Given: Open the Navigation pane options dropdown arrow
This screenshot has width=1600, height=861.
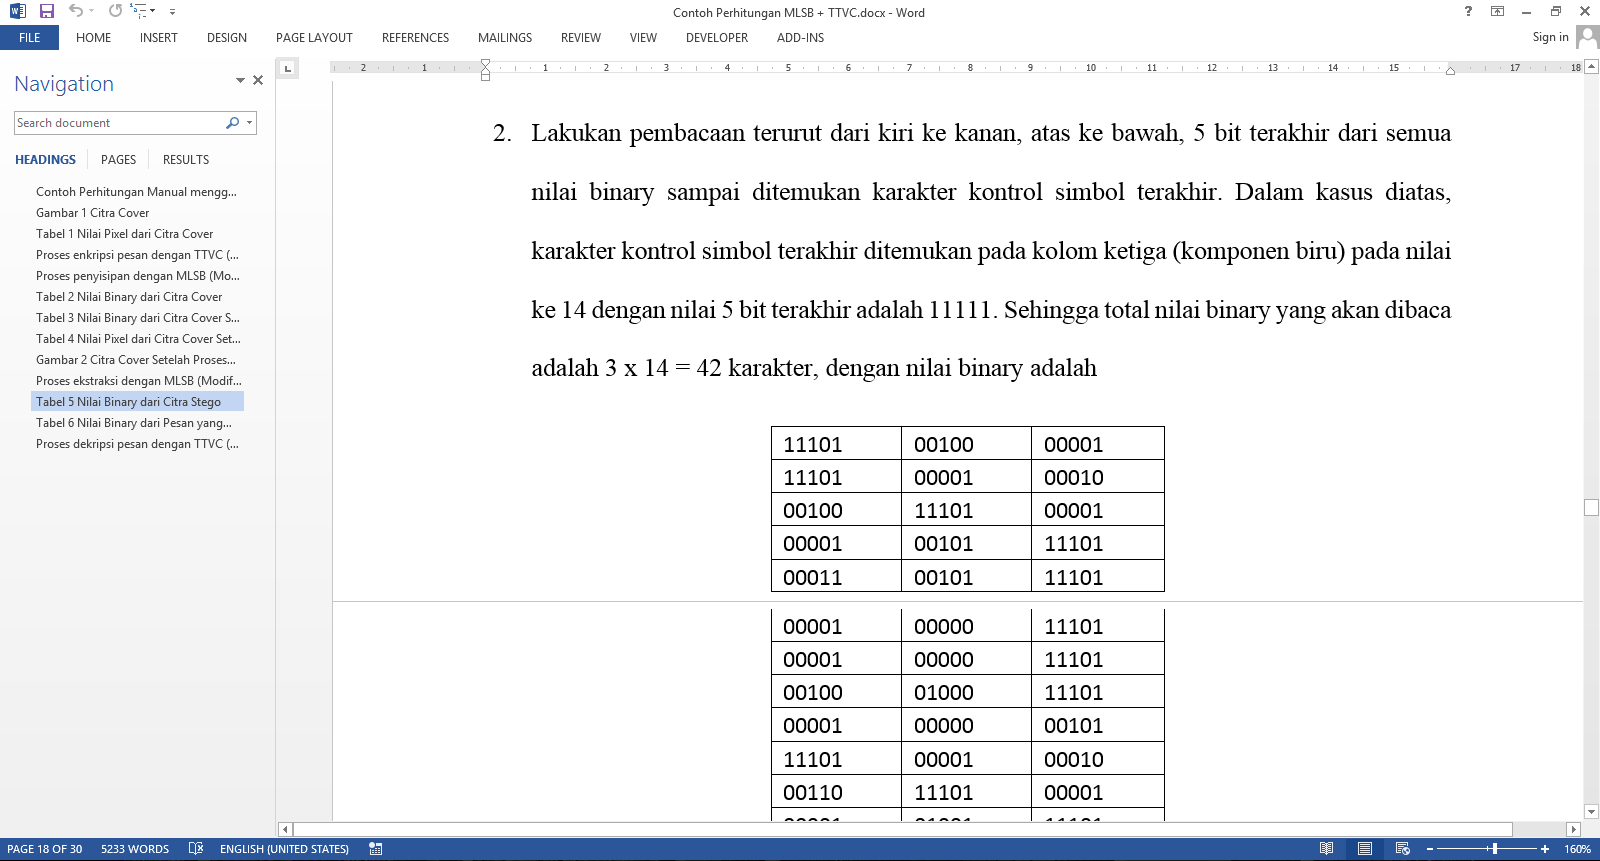Looking at the screenshot, I should [240, 80].
